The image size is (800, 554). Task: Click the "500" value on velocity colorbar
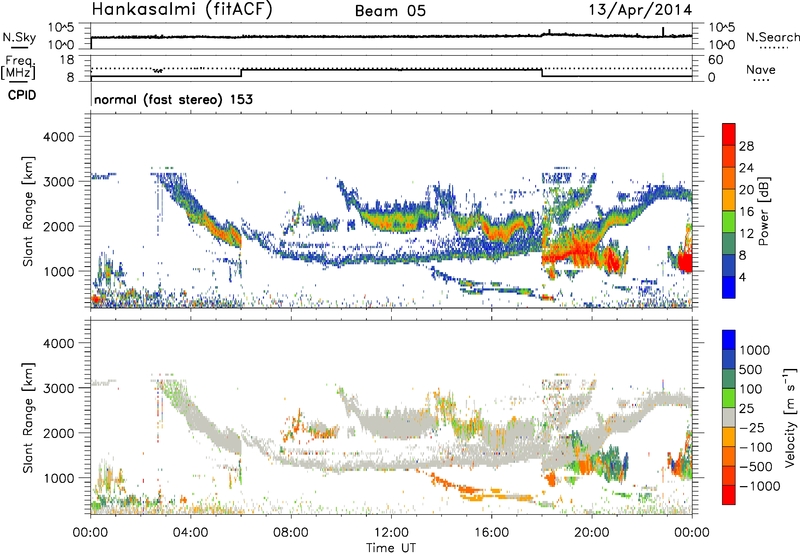pos(751,369)
